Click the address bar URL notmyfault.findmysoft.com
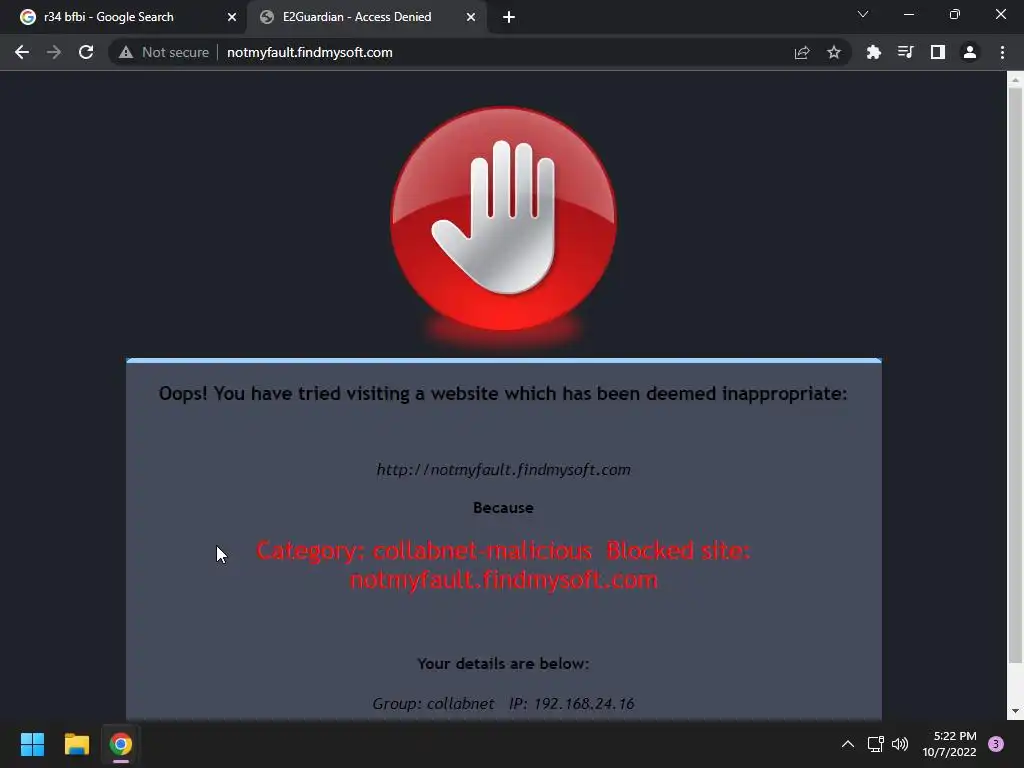1024x768 pixels. click(310, 52)
